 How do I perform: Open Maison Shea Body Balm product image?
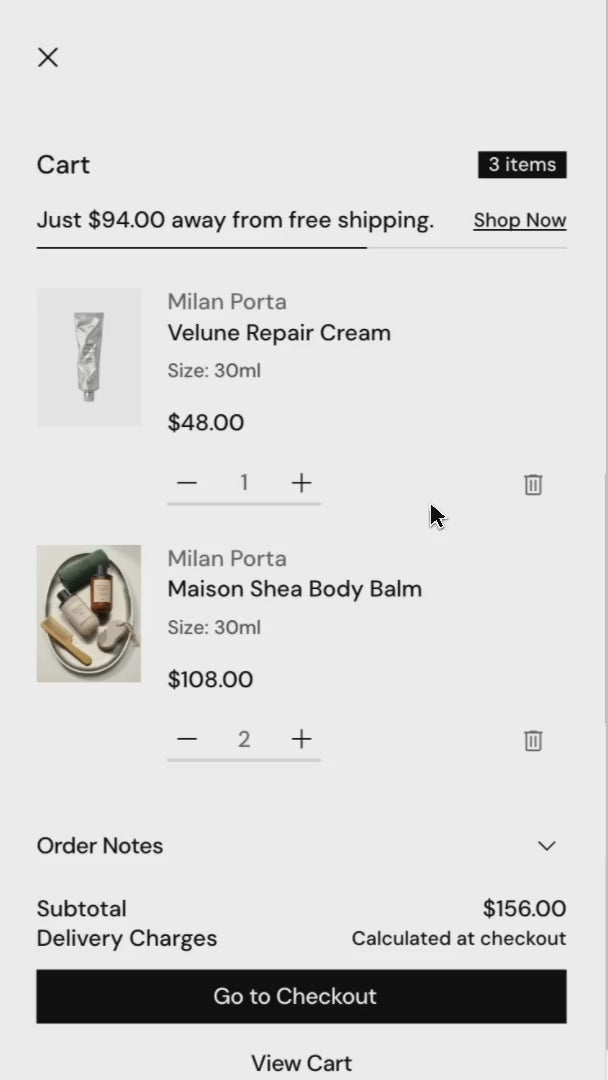click(x=89, y=614)
